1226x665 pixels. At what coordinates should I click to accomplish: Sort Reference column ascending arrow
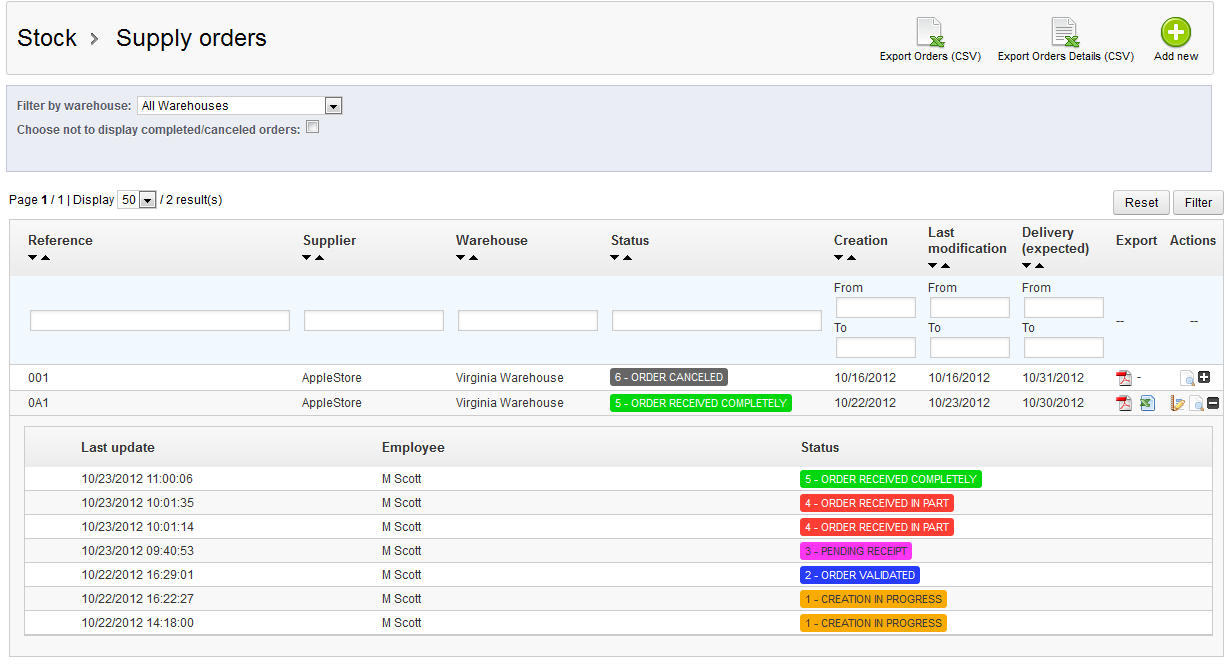(x=45, y=258)
